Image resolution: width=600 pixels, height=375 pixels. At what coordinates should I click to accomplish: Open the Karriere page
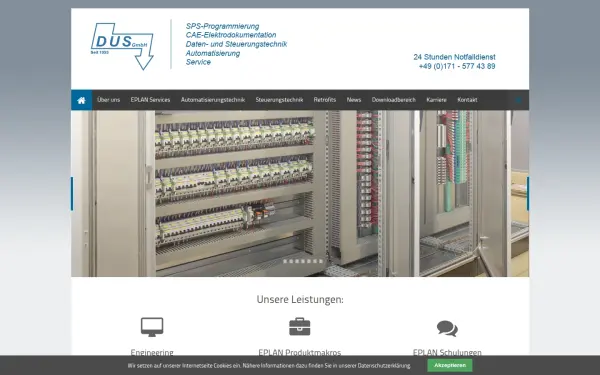(x=437, y=100)
